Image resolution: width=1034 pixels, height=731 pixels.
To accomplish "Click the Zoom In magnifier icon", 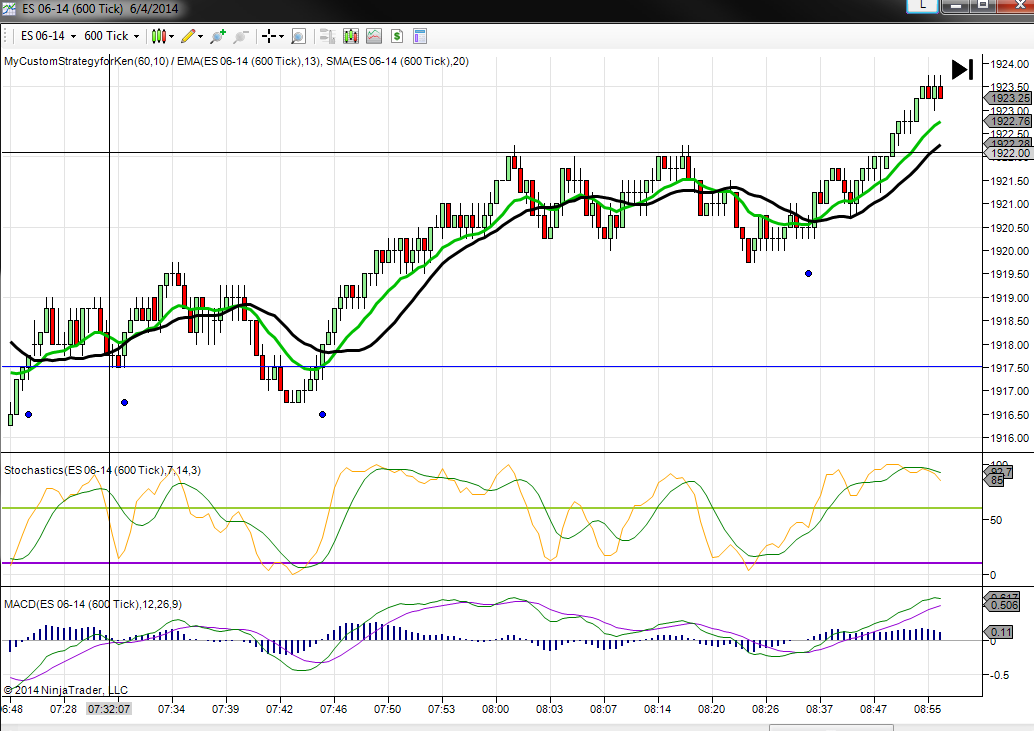I will tap(217, 36).
